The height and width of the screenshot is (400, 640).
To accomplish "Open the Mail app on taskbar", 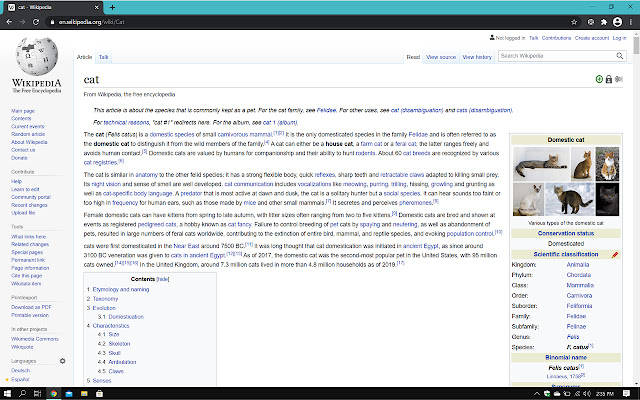I will coord(69,393).
